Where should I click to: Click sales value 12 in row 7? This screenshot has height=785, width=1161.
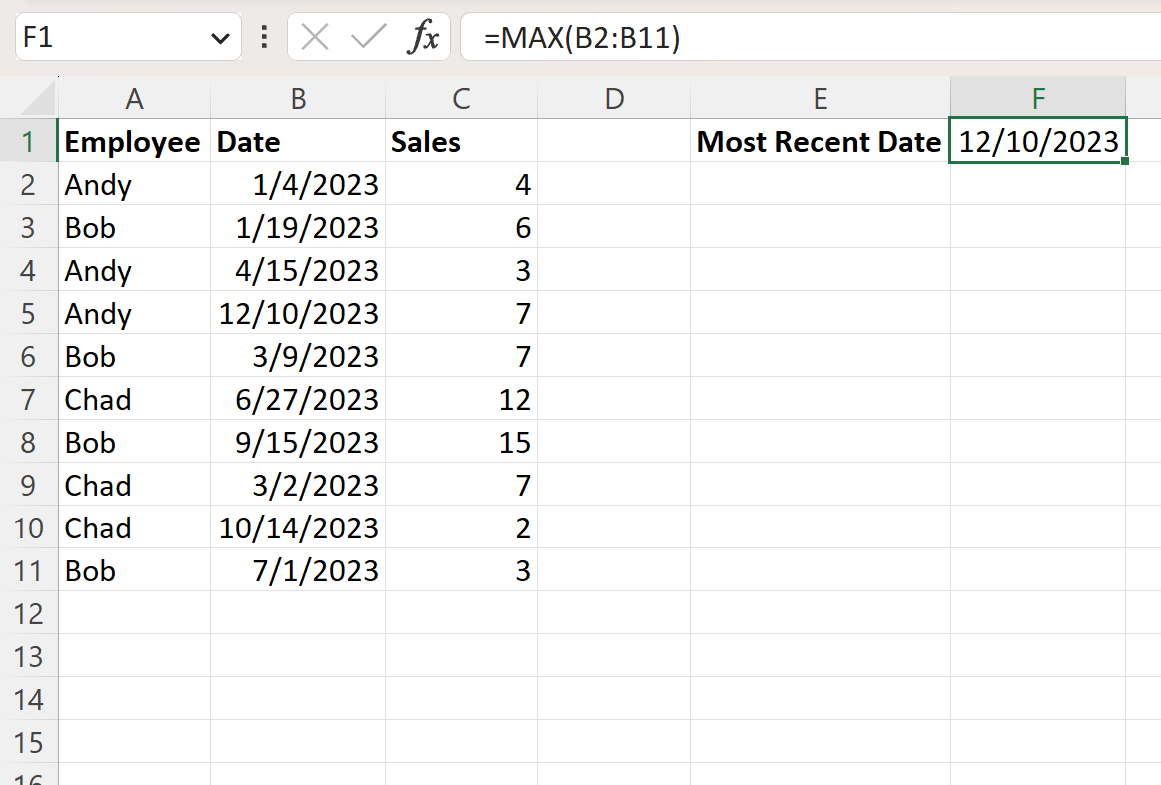point(461,398)
